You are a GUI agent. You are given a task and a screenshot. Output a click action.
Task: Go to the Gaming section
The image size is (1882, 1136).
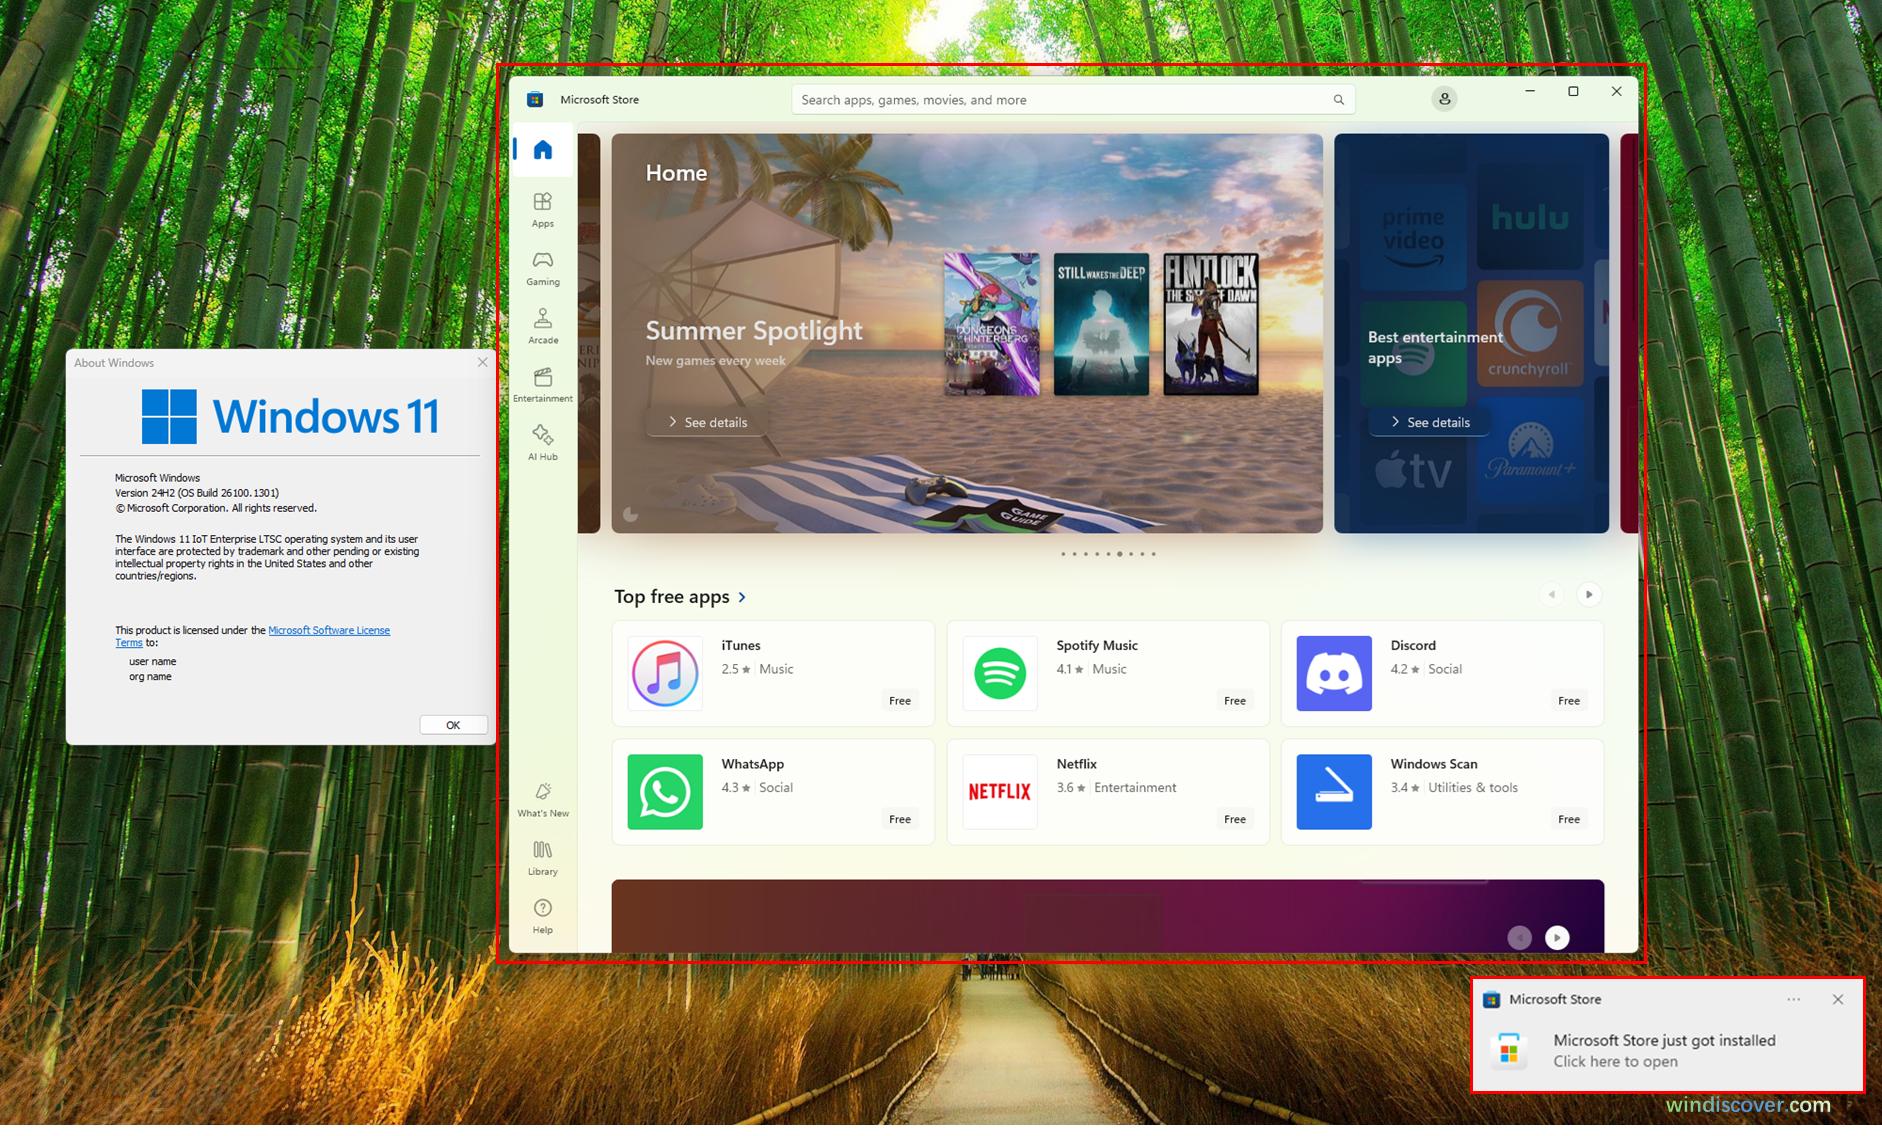click(x=543, y=268)
